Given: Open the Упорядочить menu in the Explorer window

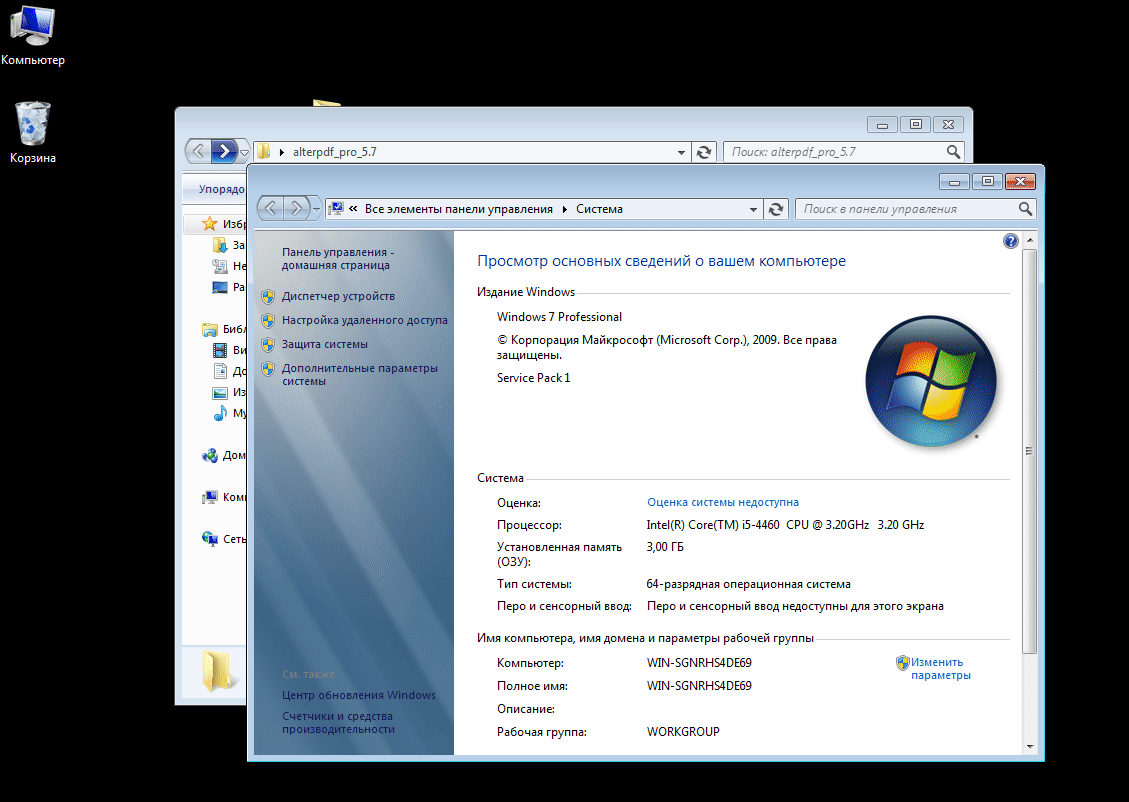Looking at the screenshot, I should pos(222,189).
